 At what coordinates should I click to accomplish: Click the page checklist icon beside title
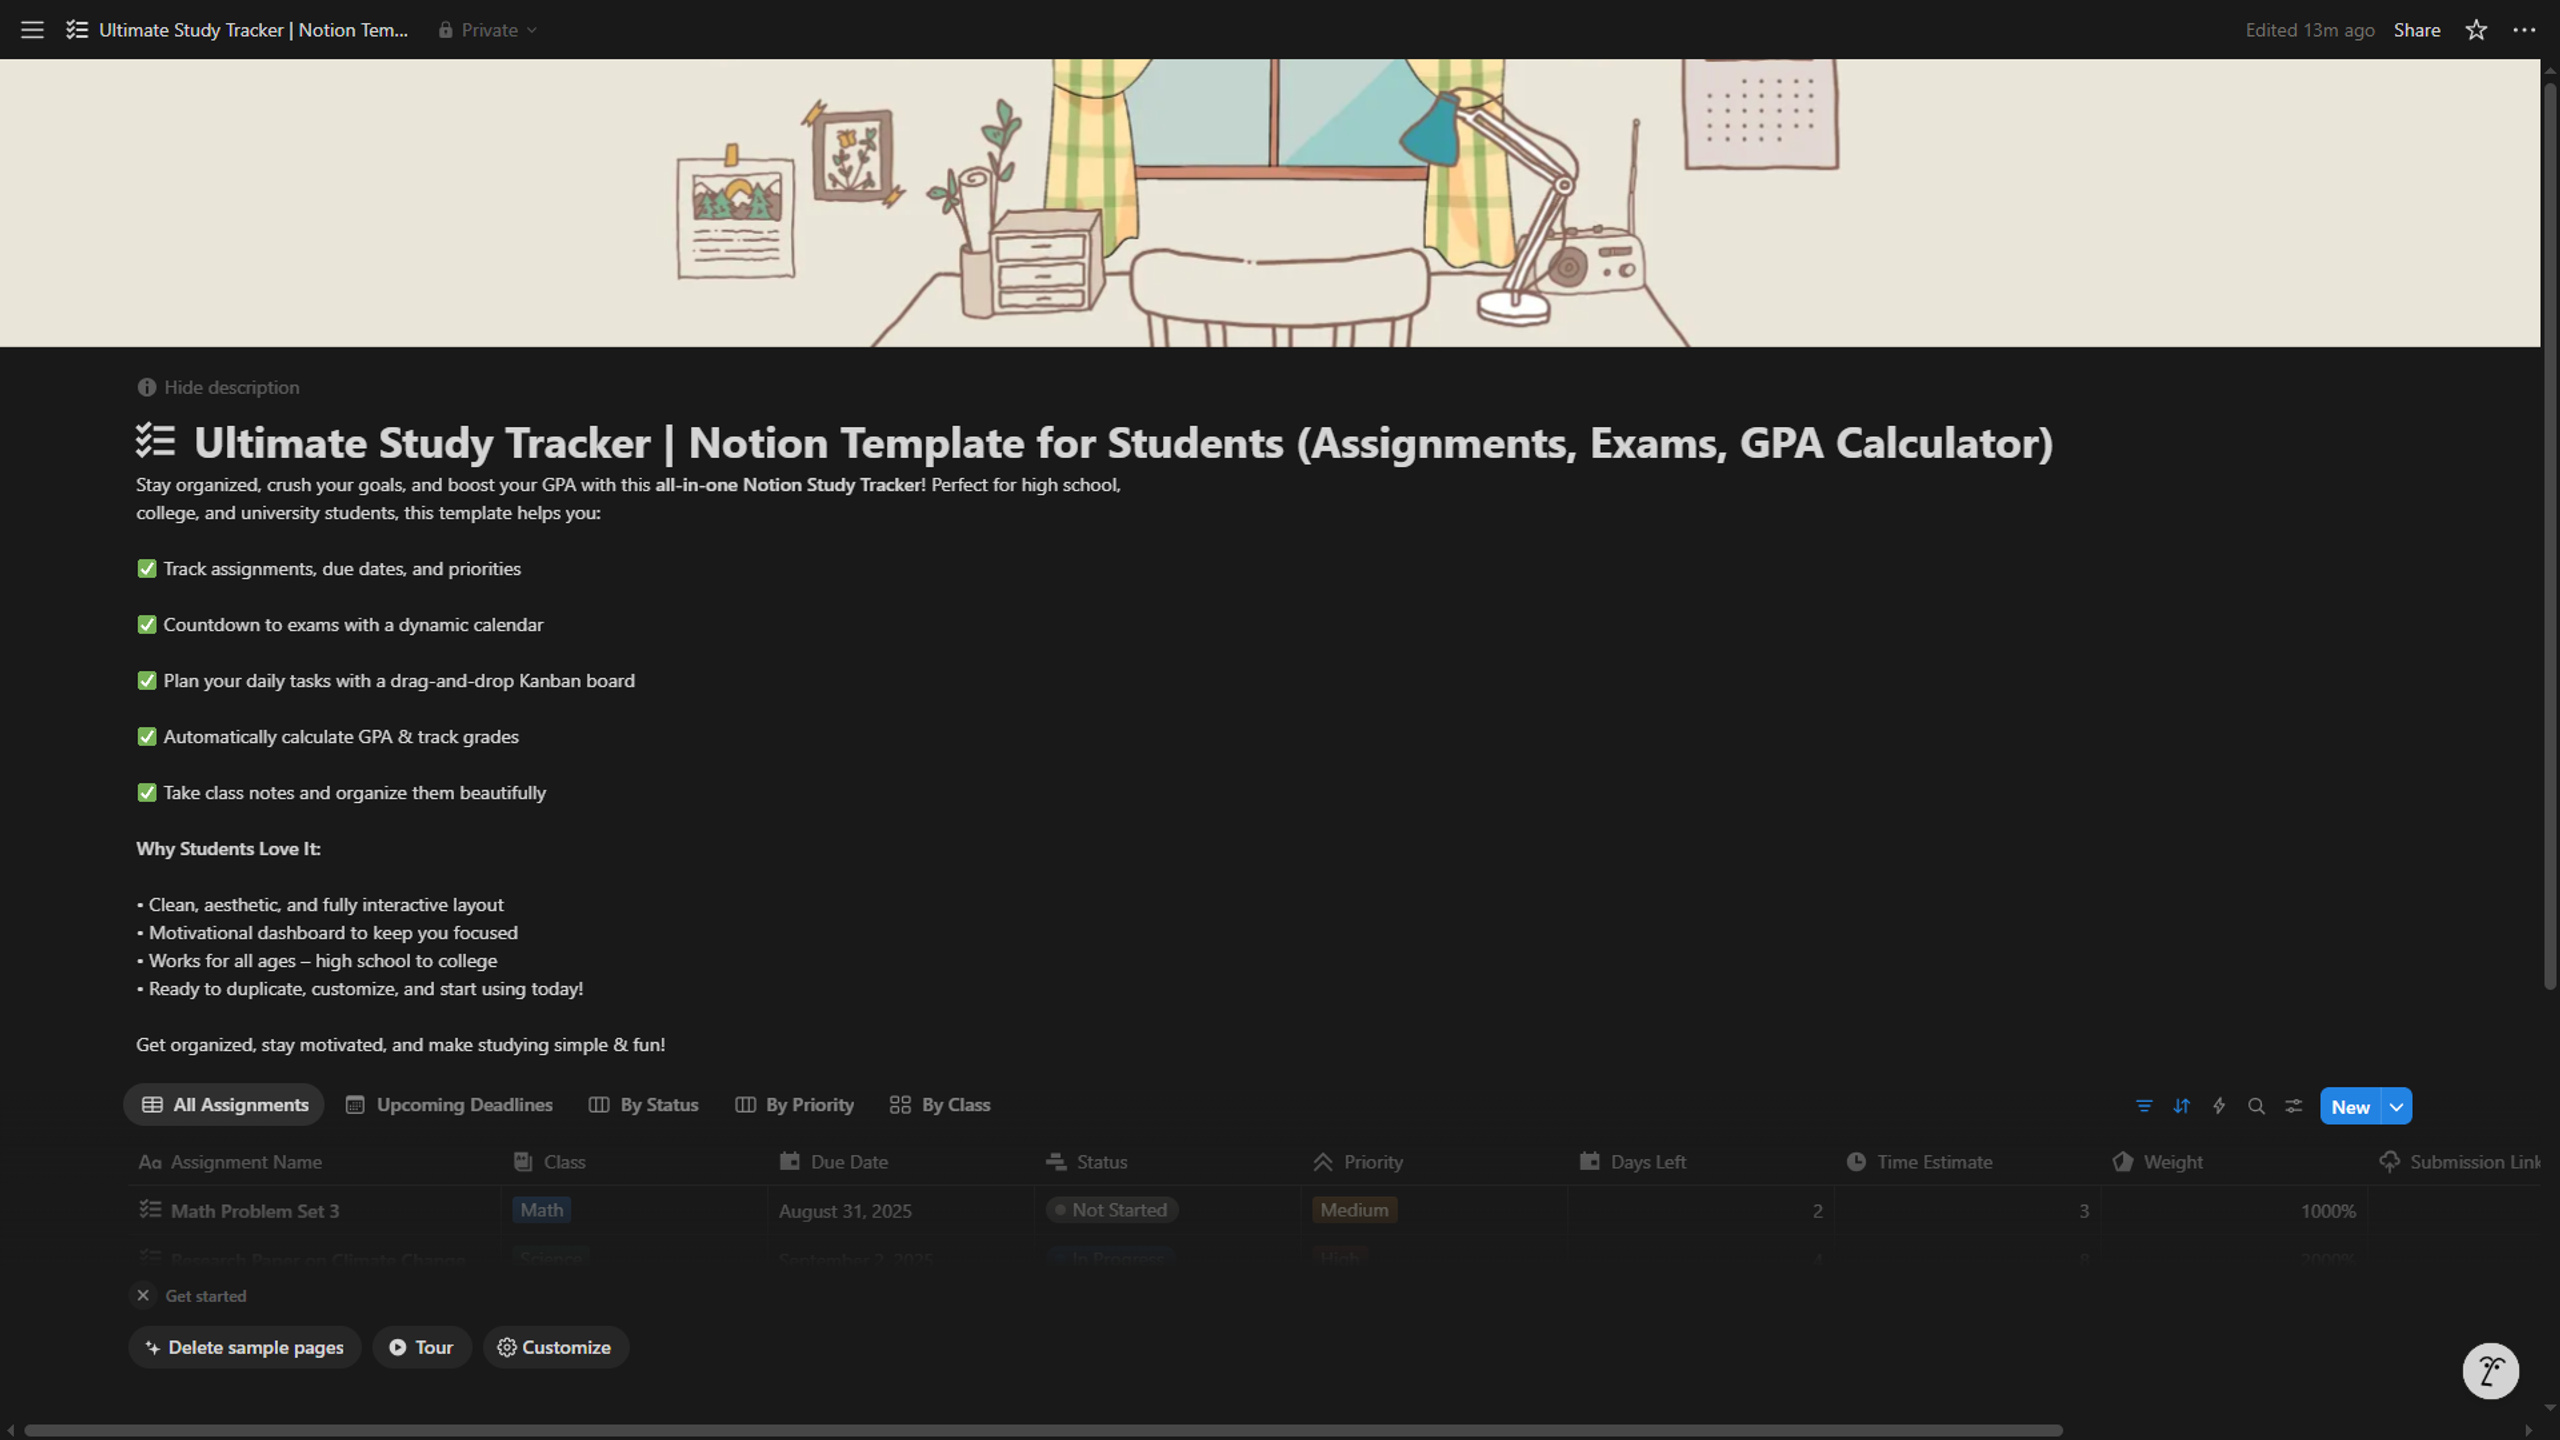(155, 441)
